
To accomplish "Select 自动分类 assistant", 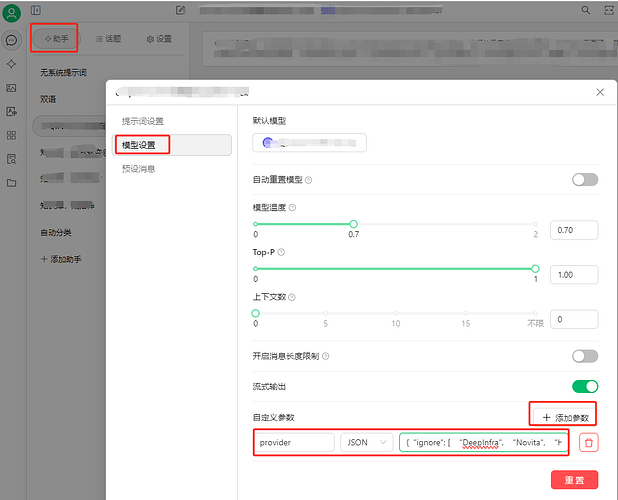I will [56, 232].
